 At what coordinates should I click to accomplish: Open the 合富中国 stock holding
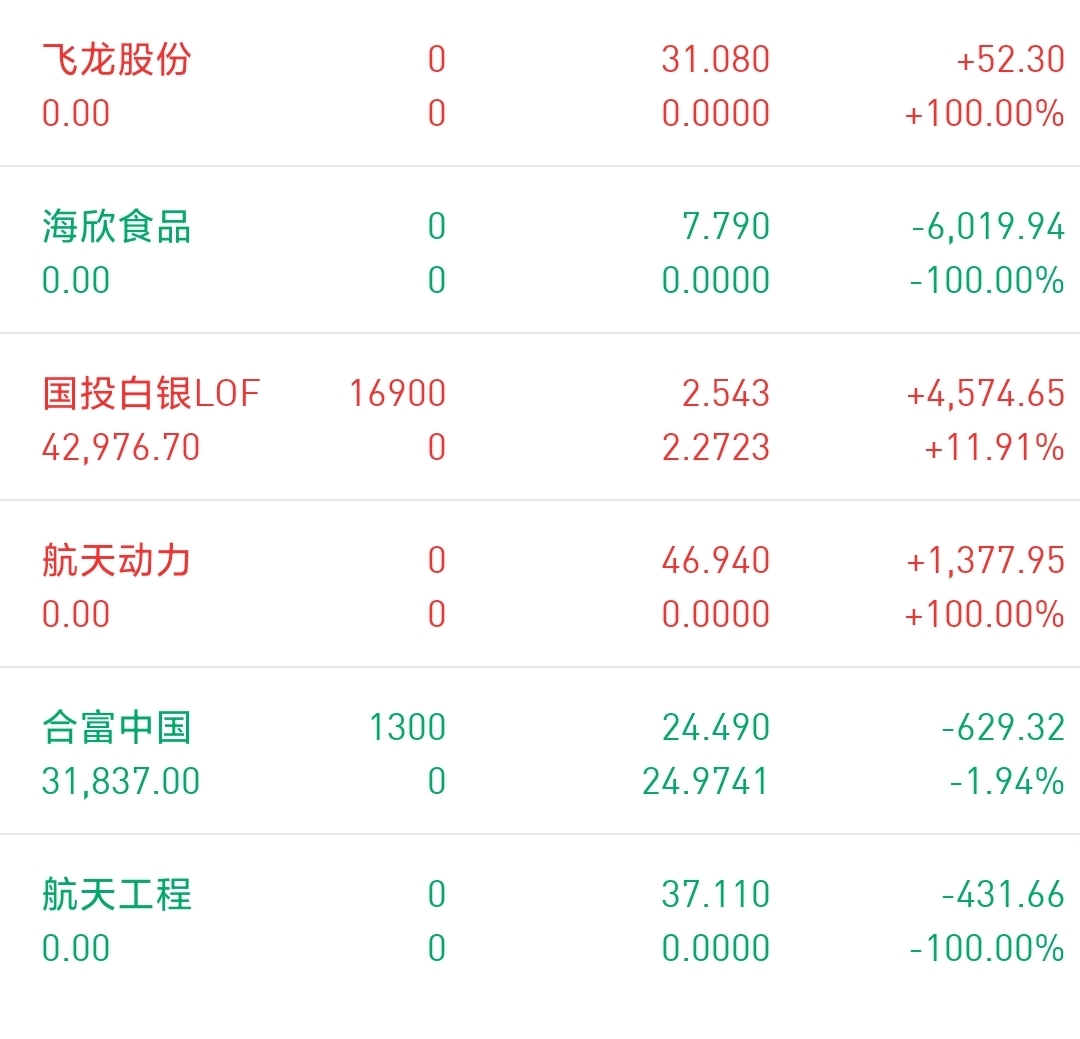(x=540, y=752)
